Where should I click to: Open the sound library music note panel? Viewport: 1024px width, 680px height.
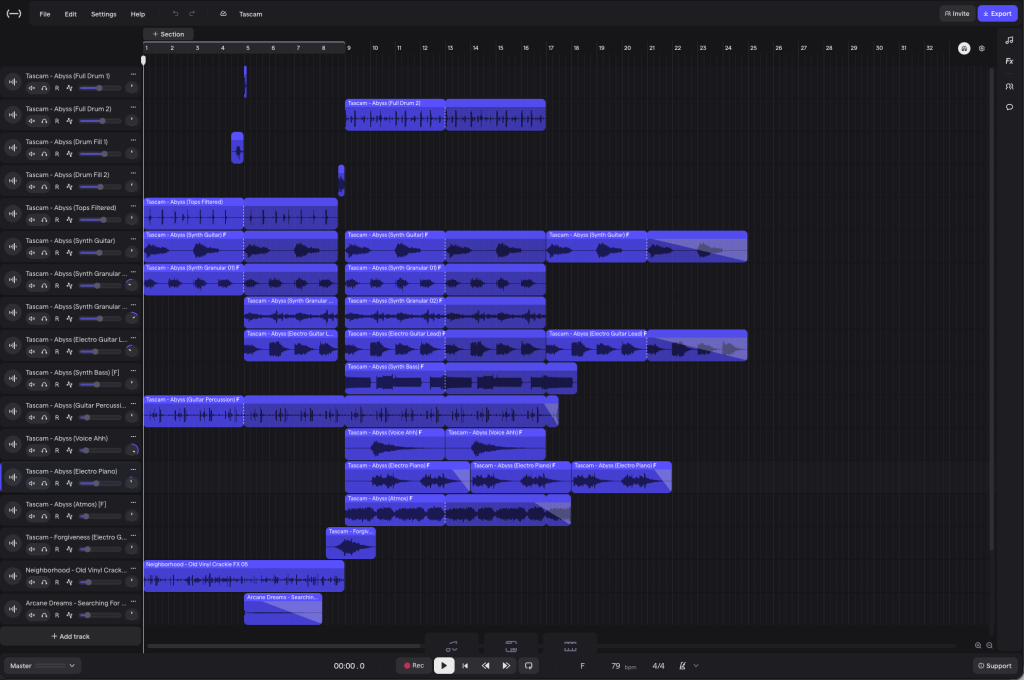(x=1009, y=40)
